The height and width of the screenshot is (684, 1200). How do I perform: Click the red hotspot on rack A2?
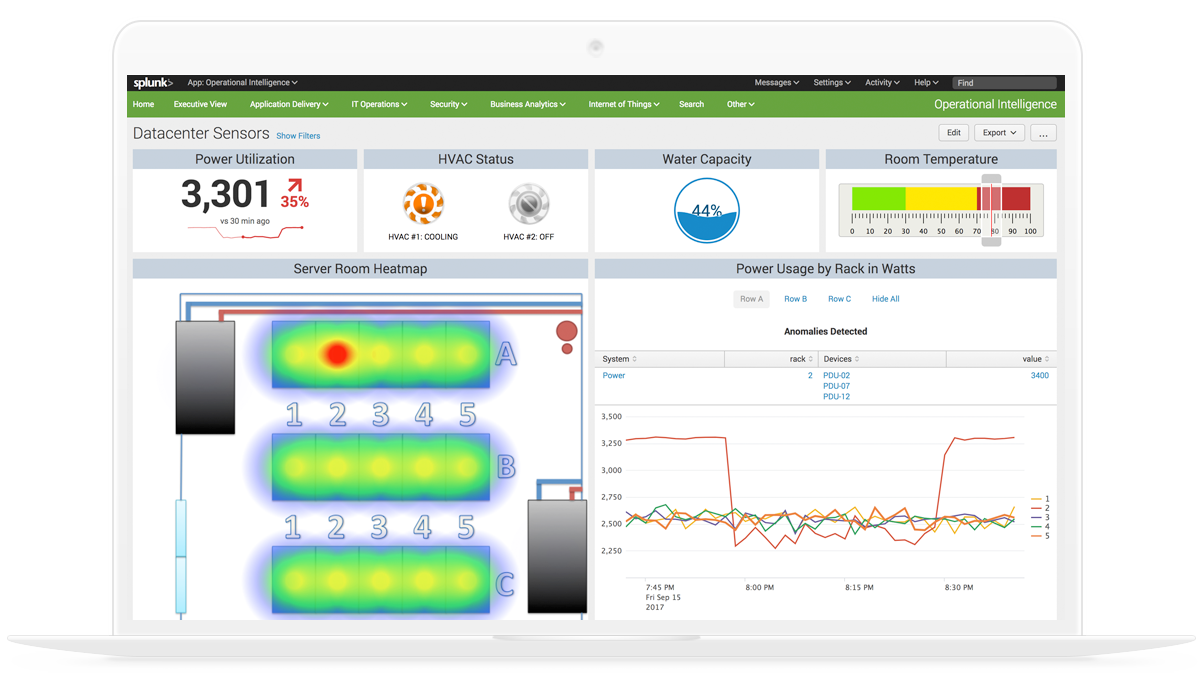tap(337, 353)
